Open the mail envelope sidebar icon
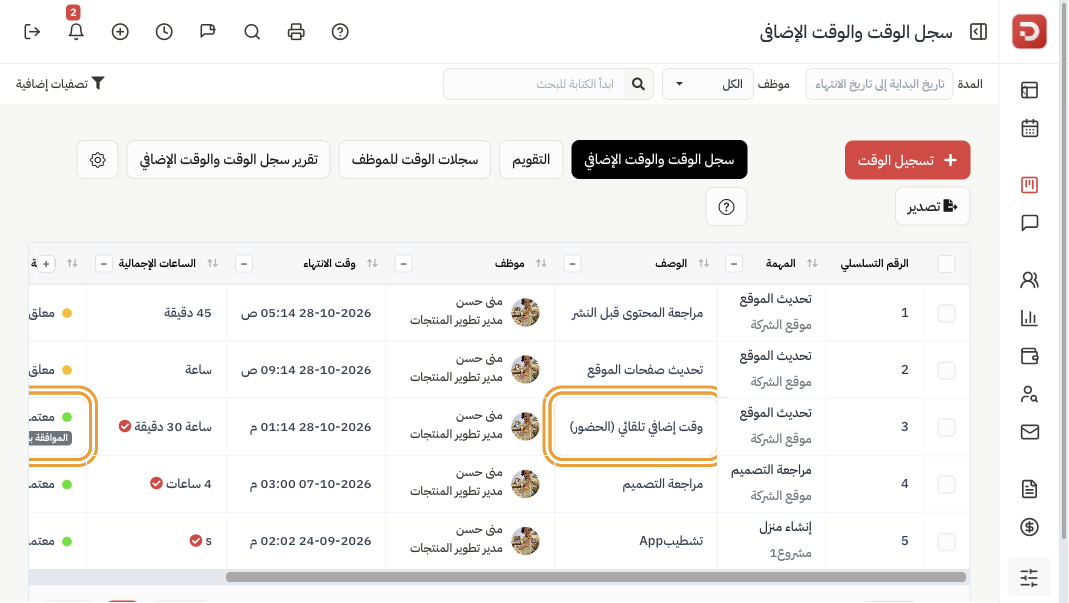Screen dimensions: 1069x603 [x=1029, y=432]
